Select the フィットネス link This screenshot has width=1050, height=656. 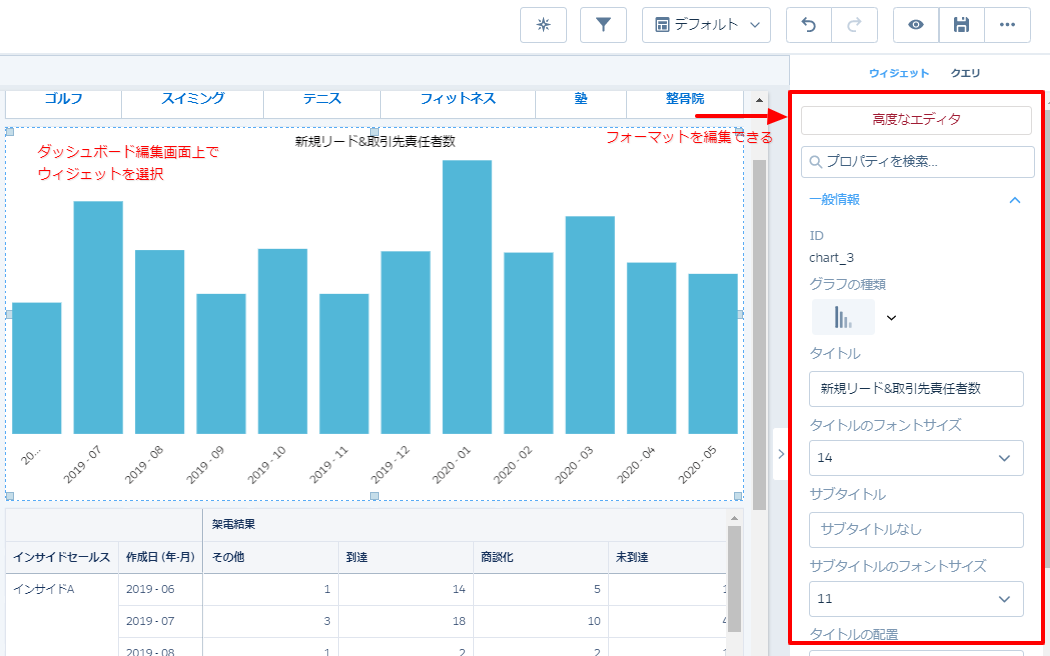tap(457, 99)
